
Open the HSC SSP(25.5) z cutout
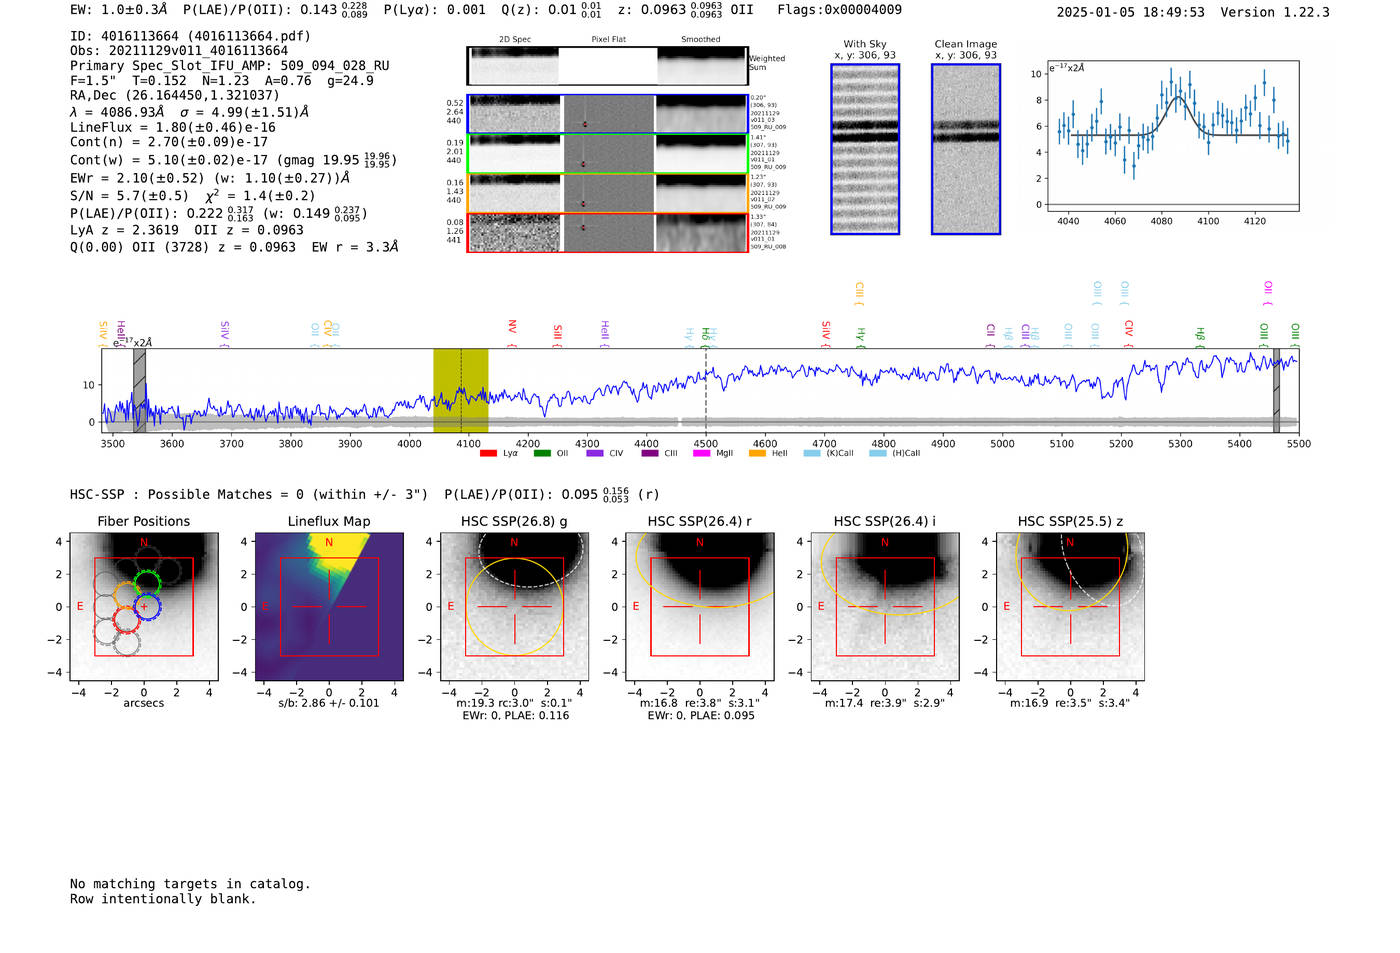(x=1070, y=607)
